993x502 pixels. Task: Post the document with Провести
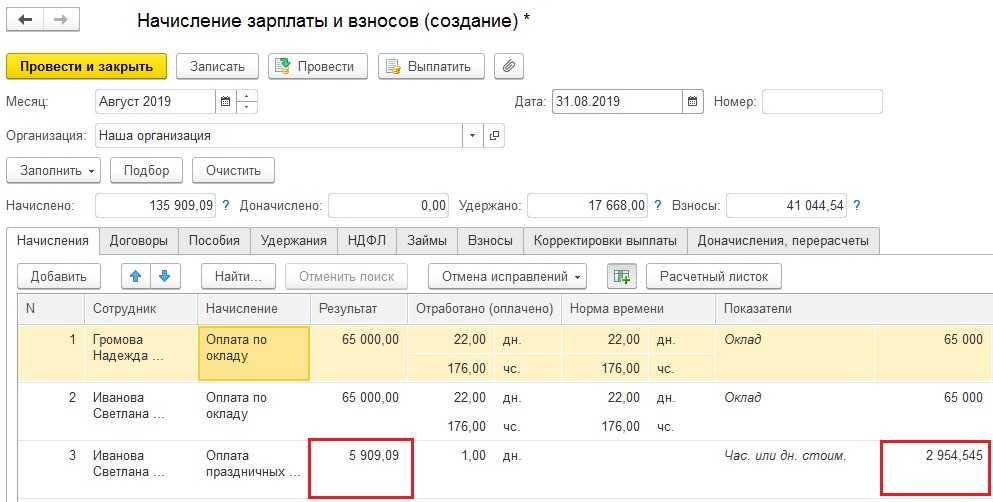tap(318, 66)
